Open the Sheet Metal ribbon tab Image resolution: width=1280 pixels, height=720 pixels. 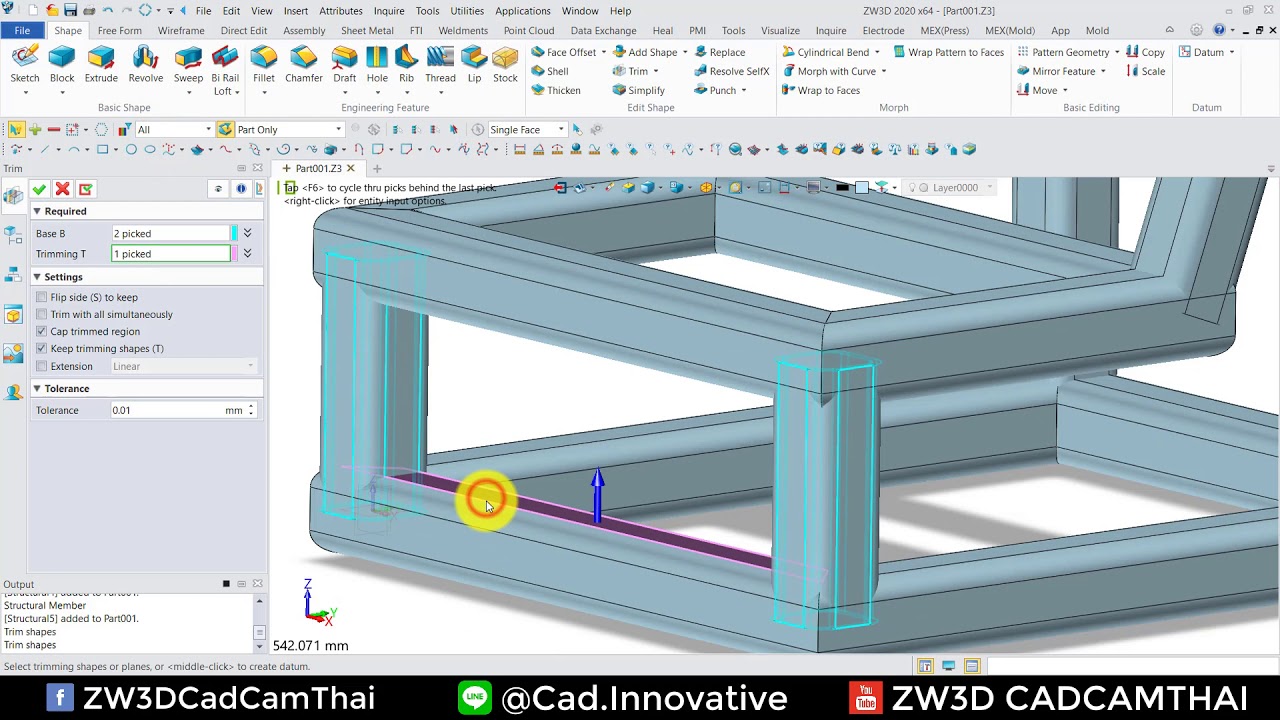pos(367,30)
